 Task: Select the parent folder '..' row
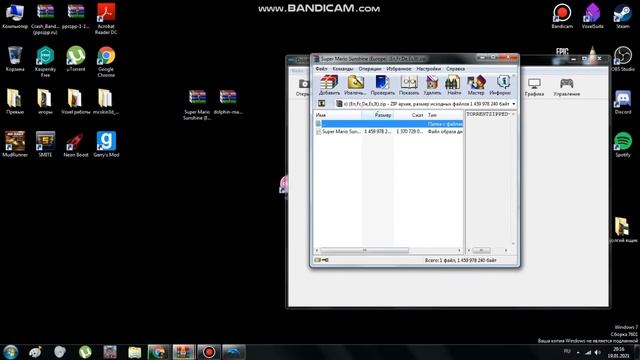[389, 124]
